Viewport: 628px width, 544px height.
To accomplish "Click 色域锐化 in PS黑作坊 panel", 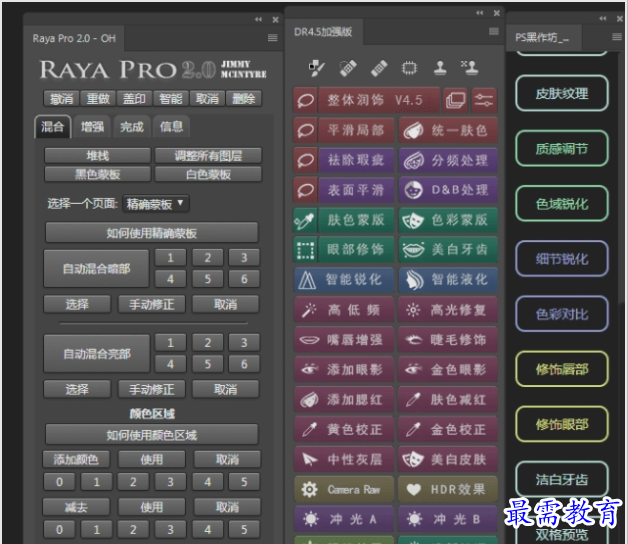I will point(562,204).
